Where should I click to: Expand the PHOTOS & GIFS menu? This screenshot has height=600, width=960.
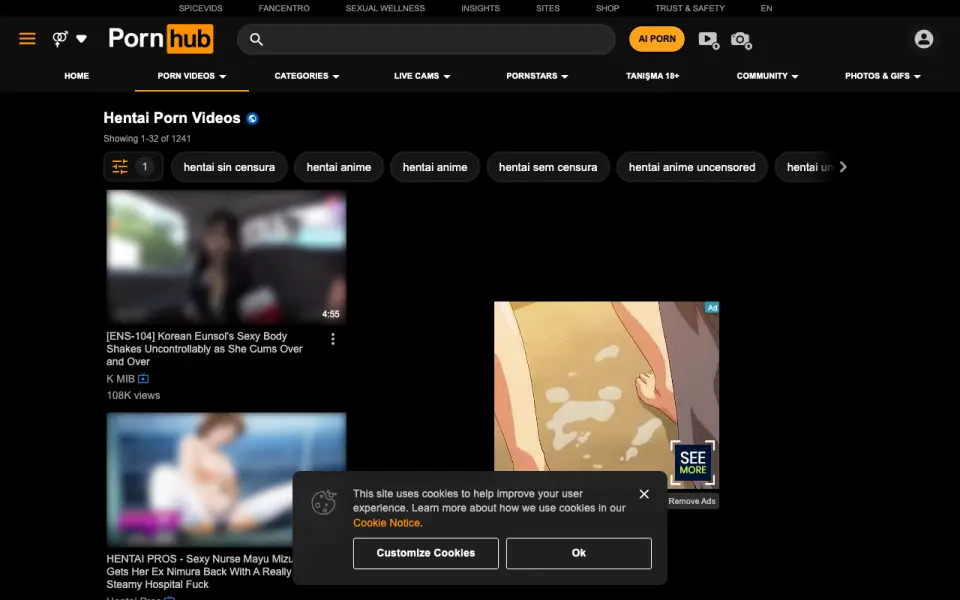click(882, 76)
